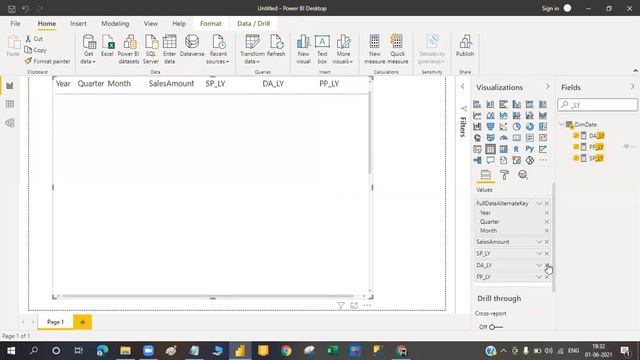640x360 pixels.
Task: Click the Save icon in title bar
Action: pos(11,8)
